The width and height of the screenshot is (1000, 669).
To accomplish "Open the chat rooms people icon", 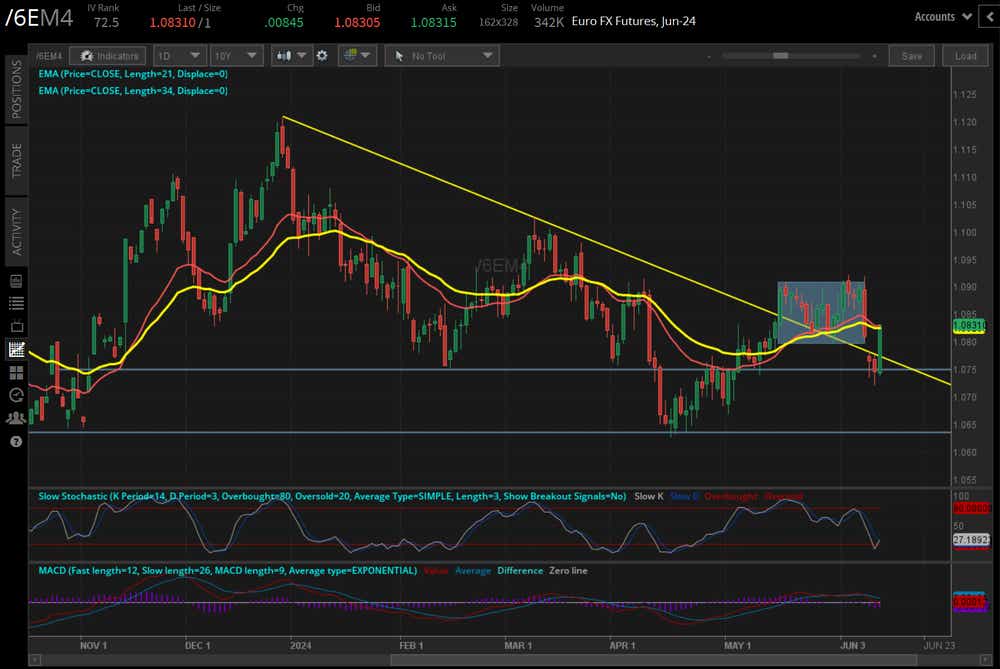I will (x=15, y=416).
